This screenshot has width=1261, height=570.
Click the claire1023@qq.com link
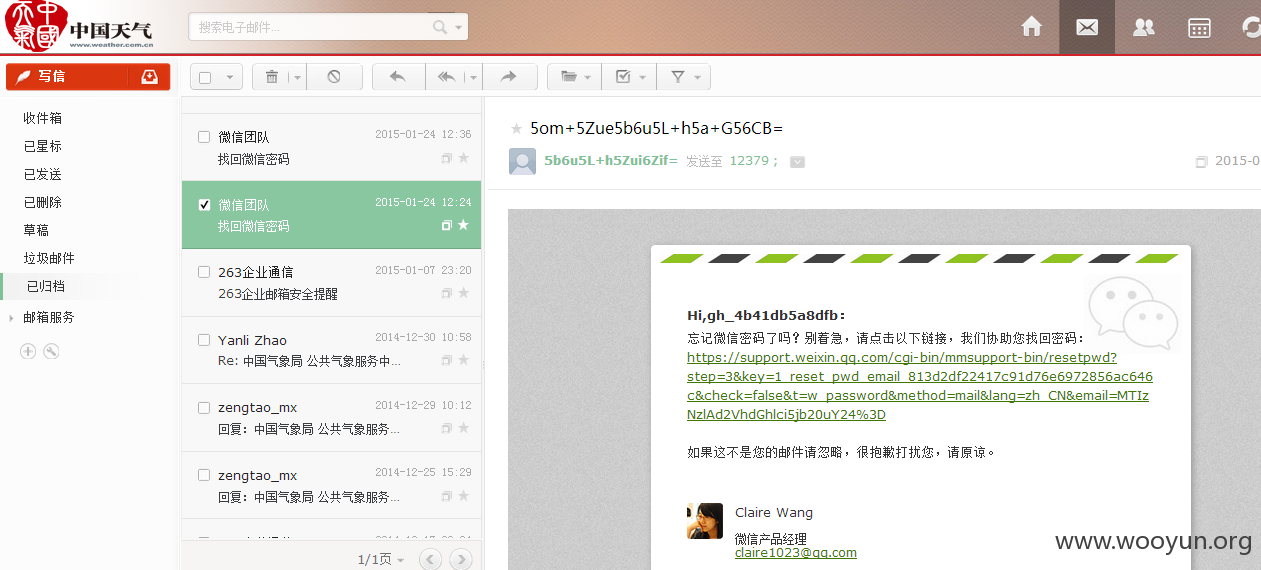pyautogui.click(x=795, y=553)
